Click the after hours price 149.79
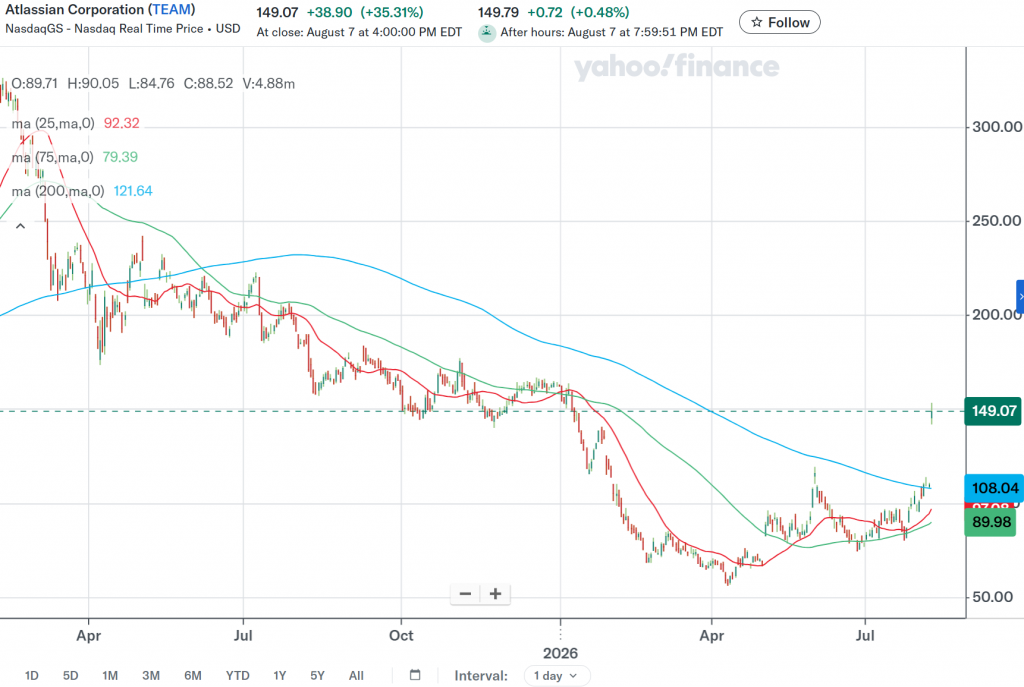Image resolution: width=1024 pixels, height=687 pixels. point(498,12)
